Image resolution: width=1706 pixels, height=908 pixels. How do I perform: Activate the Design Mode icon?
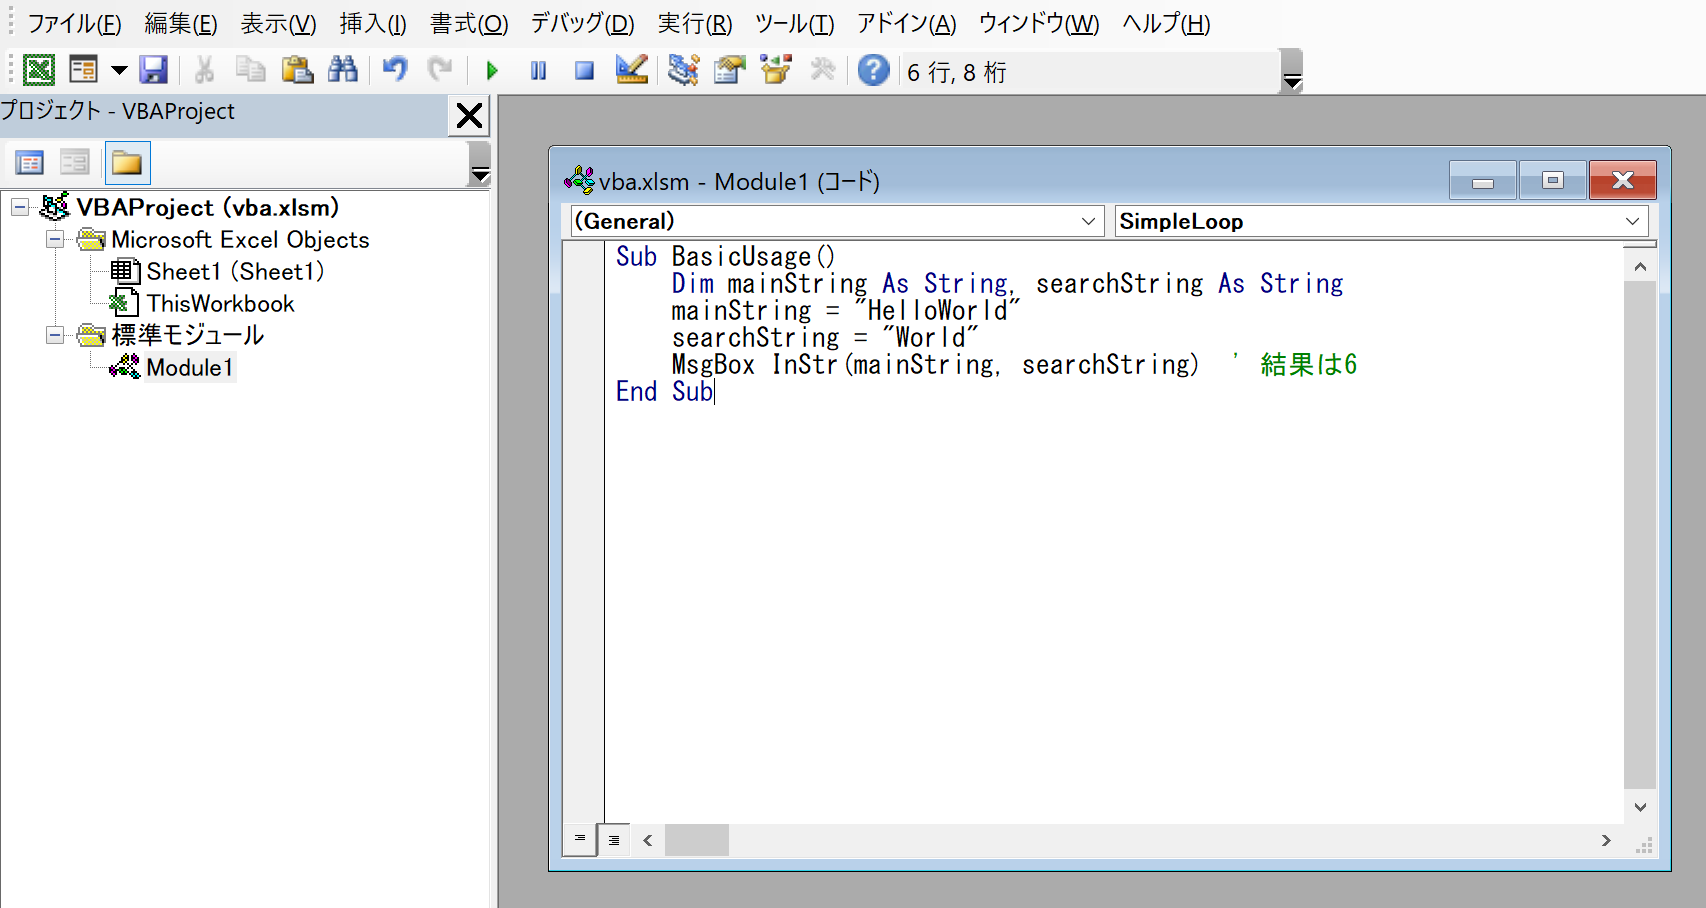[631, 69]
